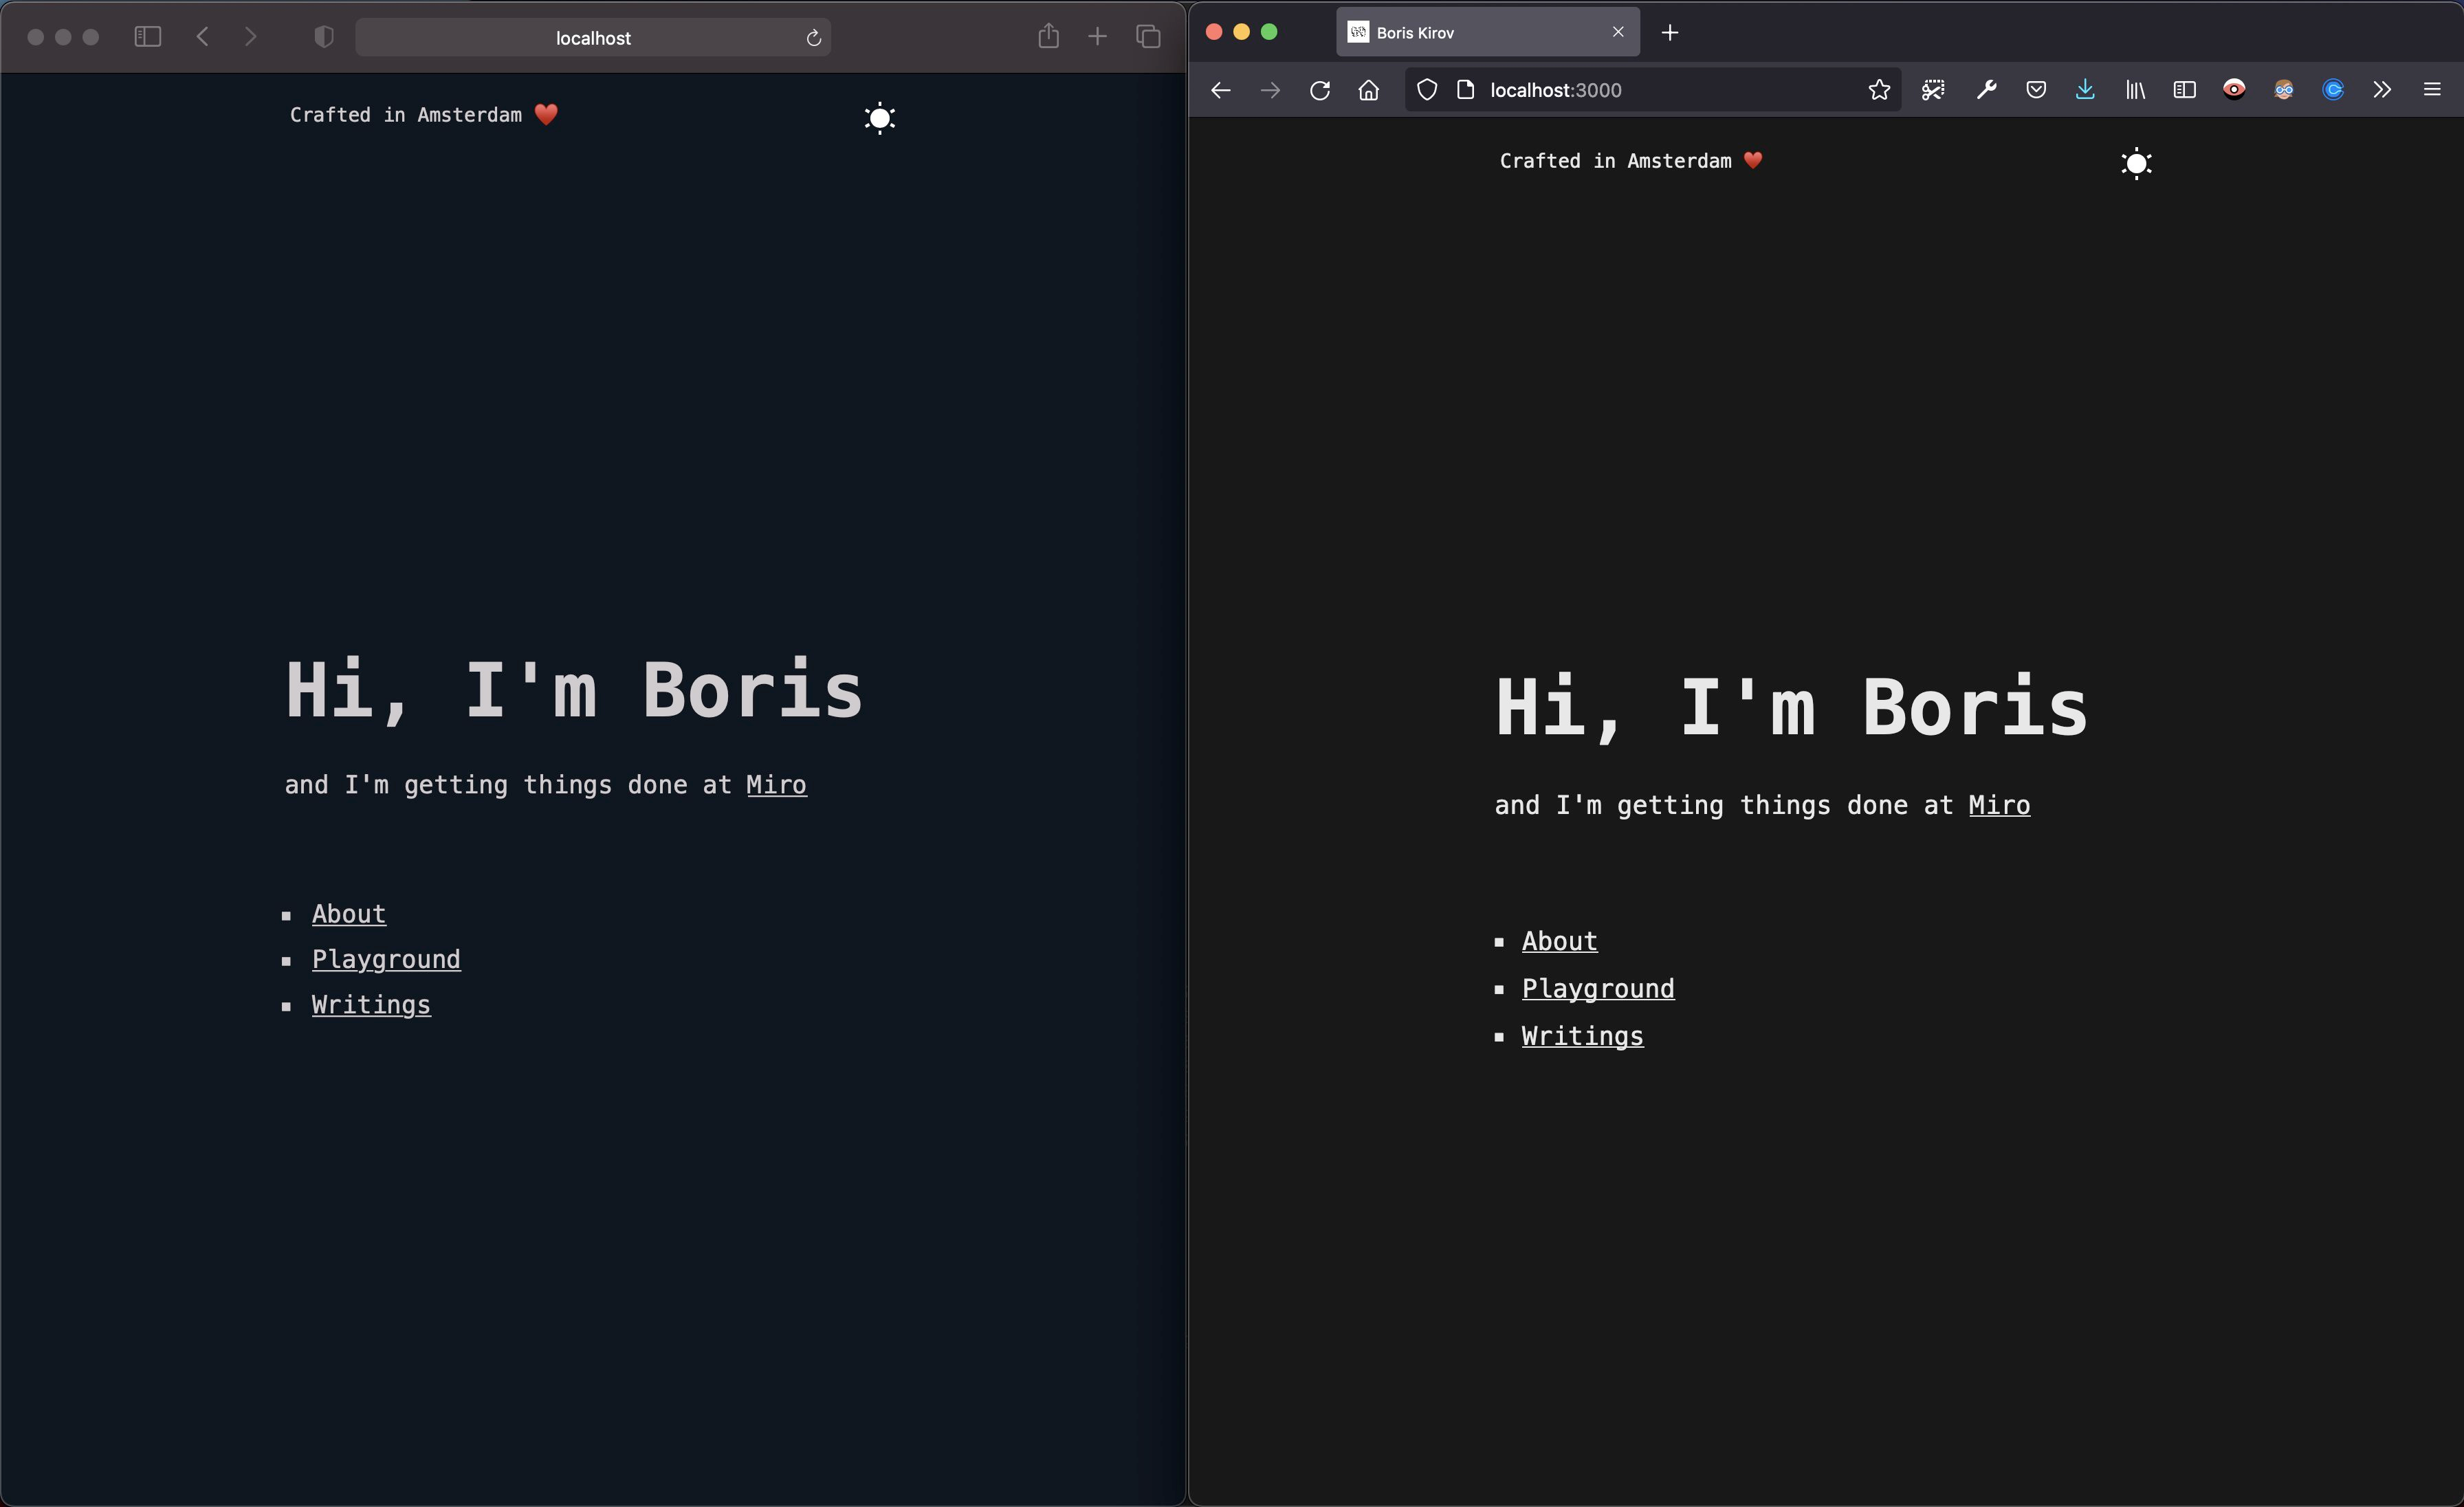This screenshot has height=1507, width=2464.
Task: Click Safari localhost address bar
Action: point(593,38)
